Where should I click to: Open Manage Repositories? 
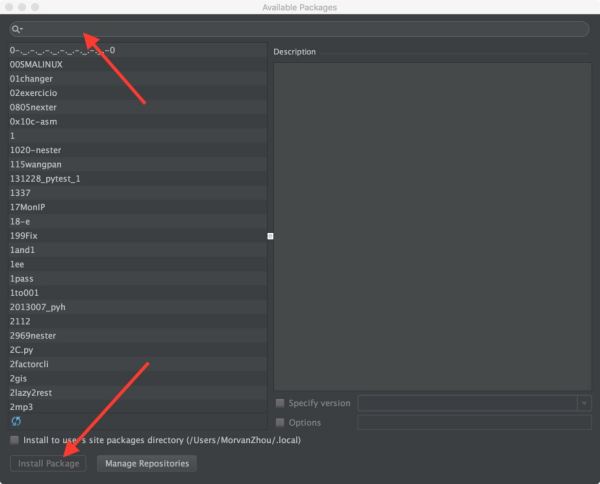point(147,463)
